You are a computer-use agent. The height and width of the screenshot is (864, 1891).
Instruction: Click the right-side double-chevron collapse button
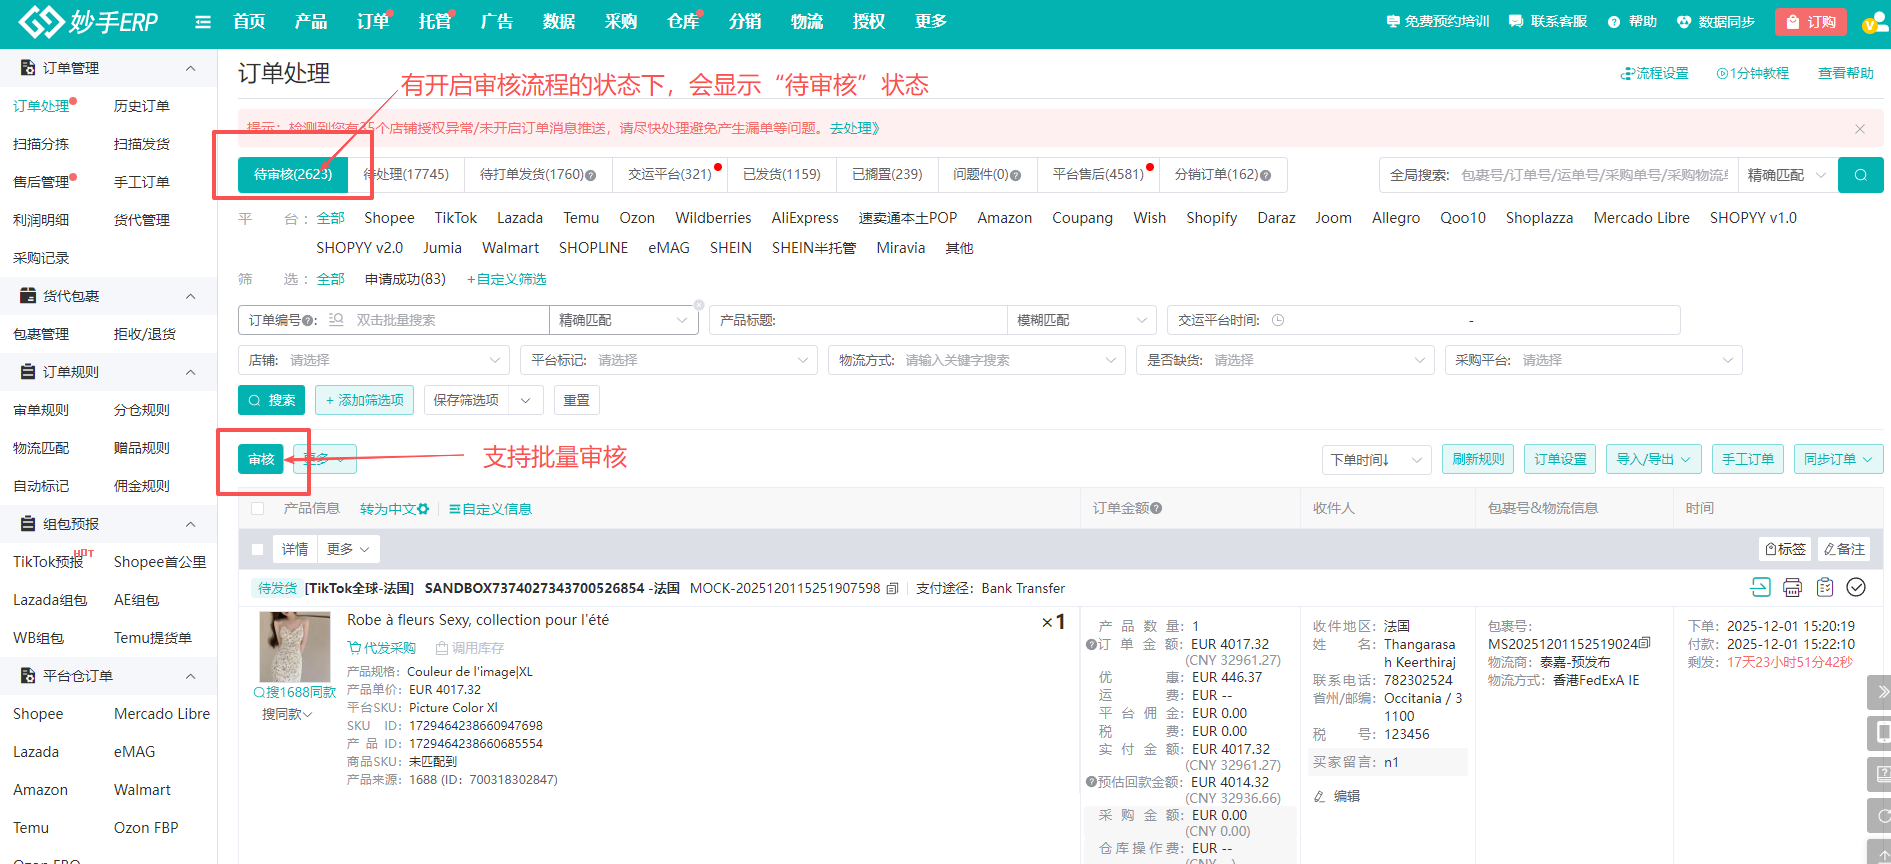point(1879,692)
